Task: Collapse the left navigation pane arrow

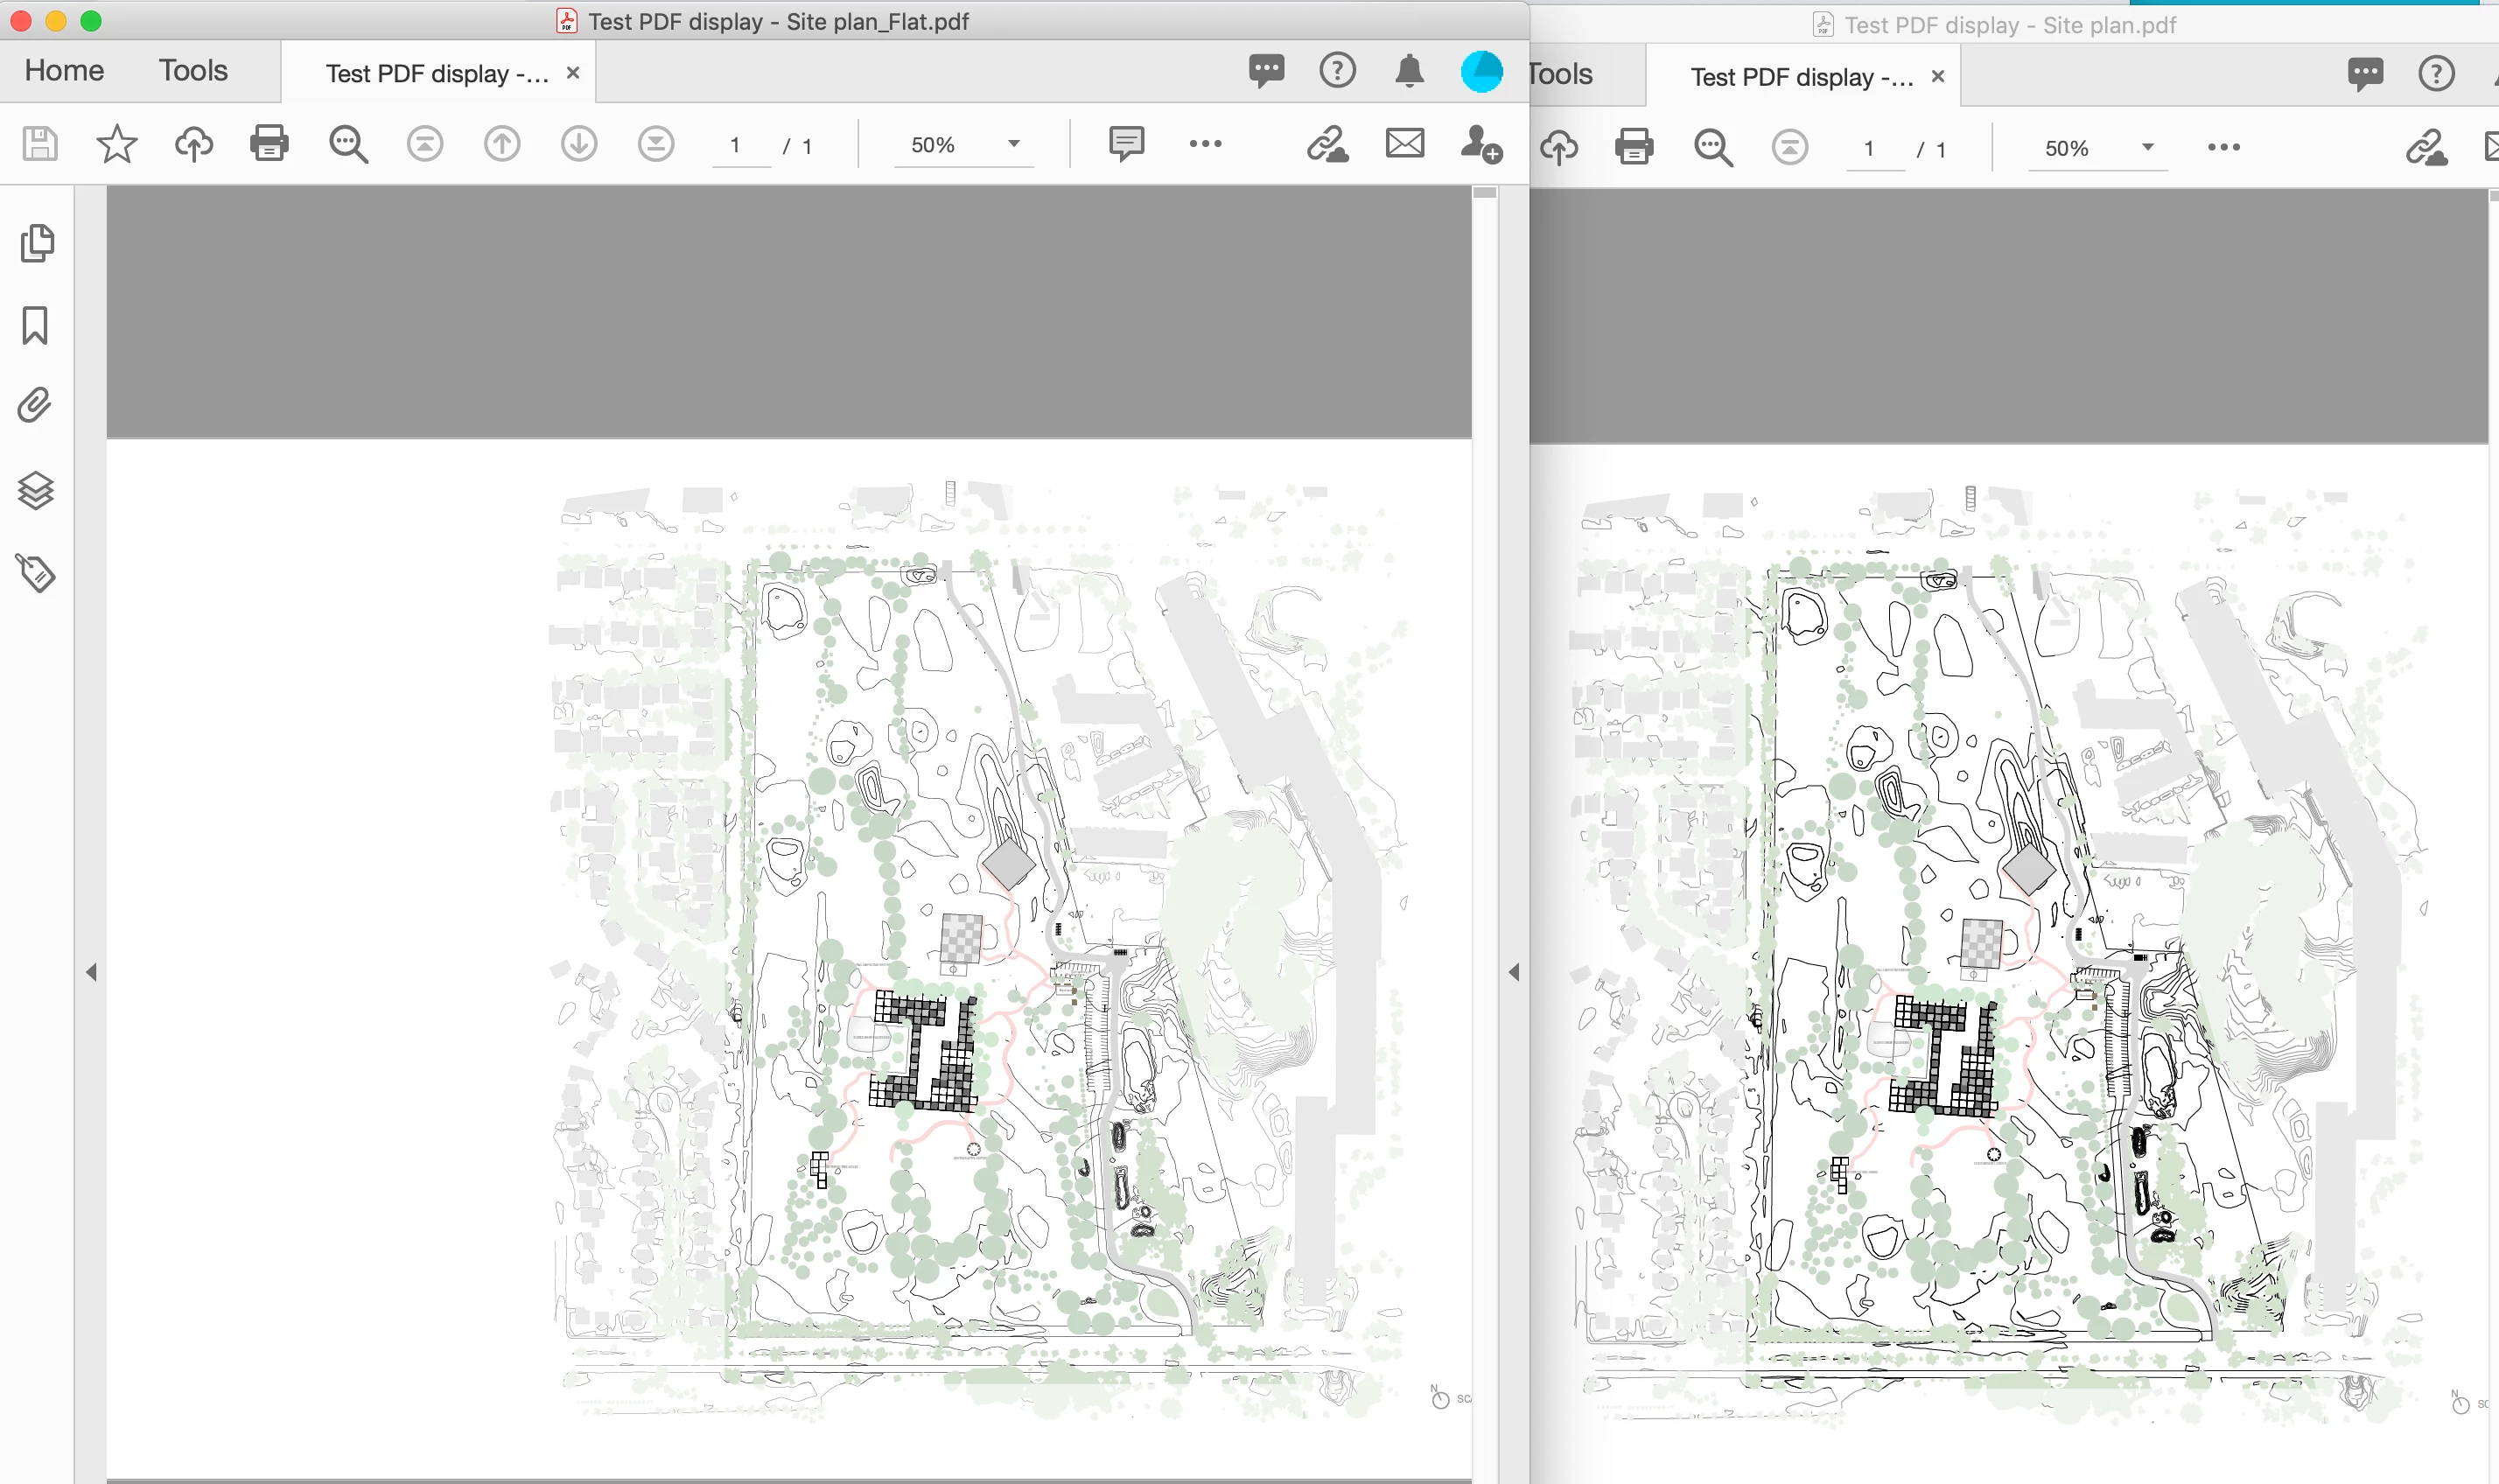Action: click(x=91, y=972)
